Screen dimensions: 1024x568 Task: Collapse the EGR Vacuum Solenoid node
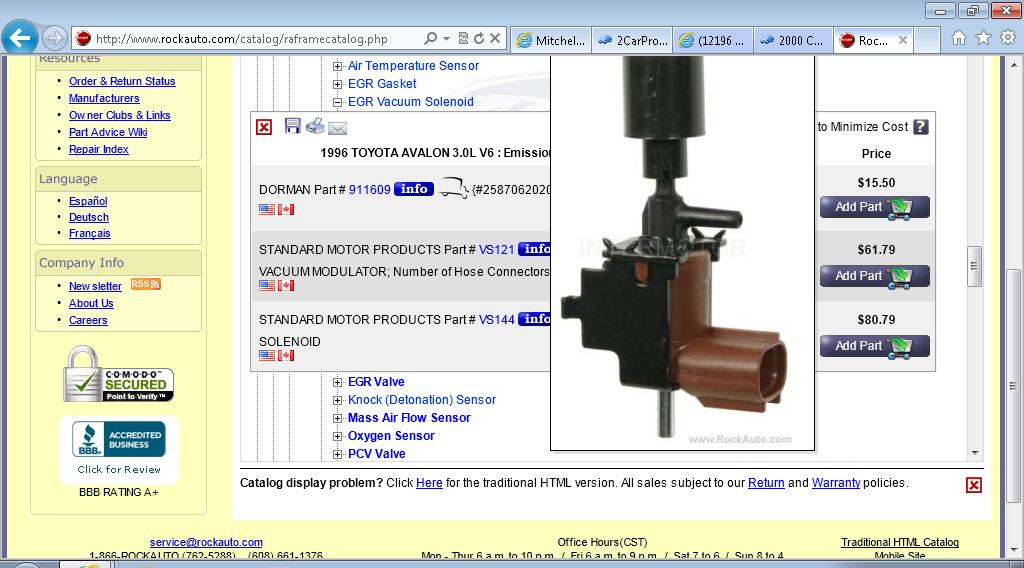[x=338, y=103]
